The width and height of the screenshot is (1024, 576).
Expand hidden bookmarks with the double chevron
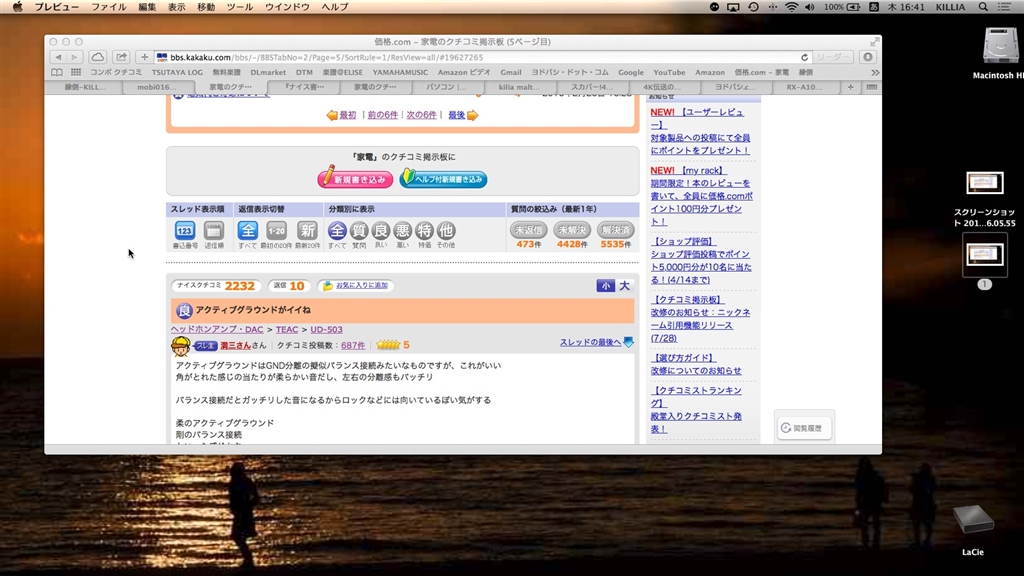point(874,72)
